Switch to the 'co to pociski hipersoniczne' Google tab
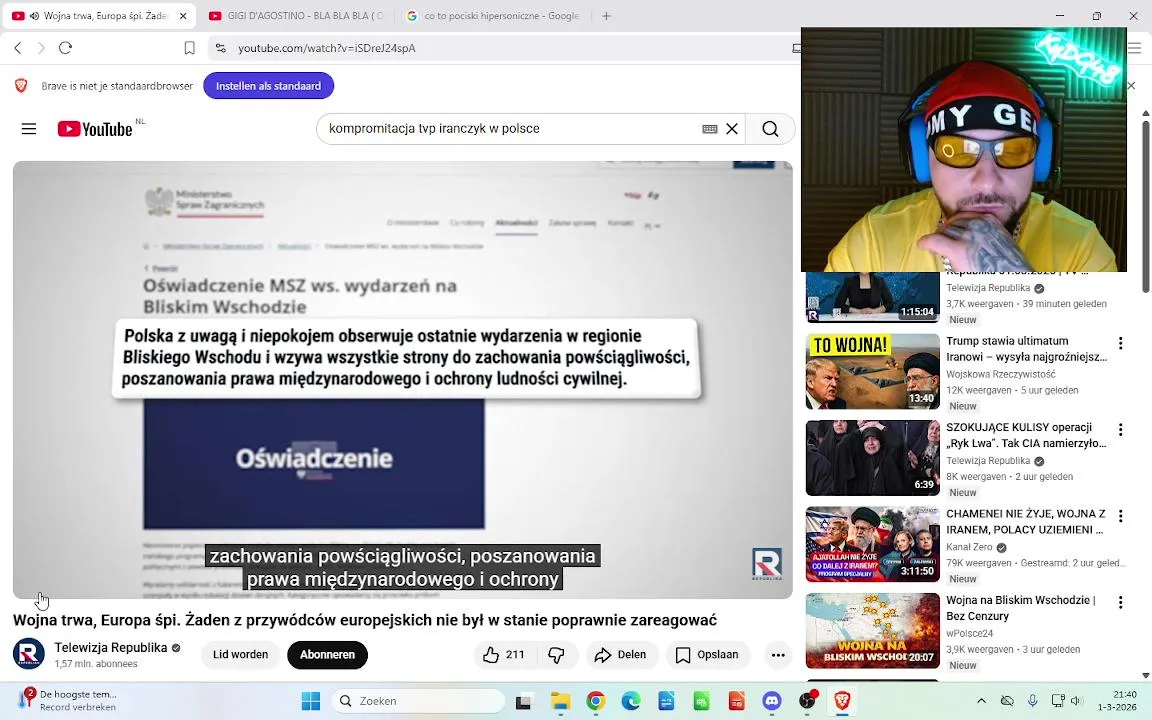 pos(494,15)
